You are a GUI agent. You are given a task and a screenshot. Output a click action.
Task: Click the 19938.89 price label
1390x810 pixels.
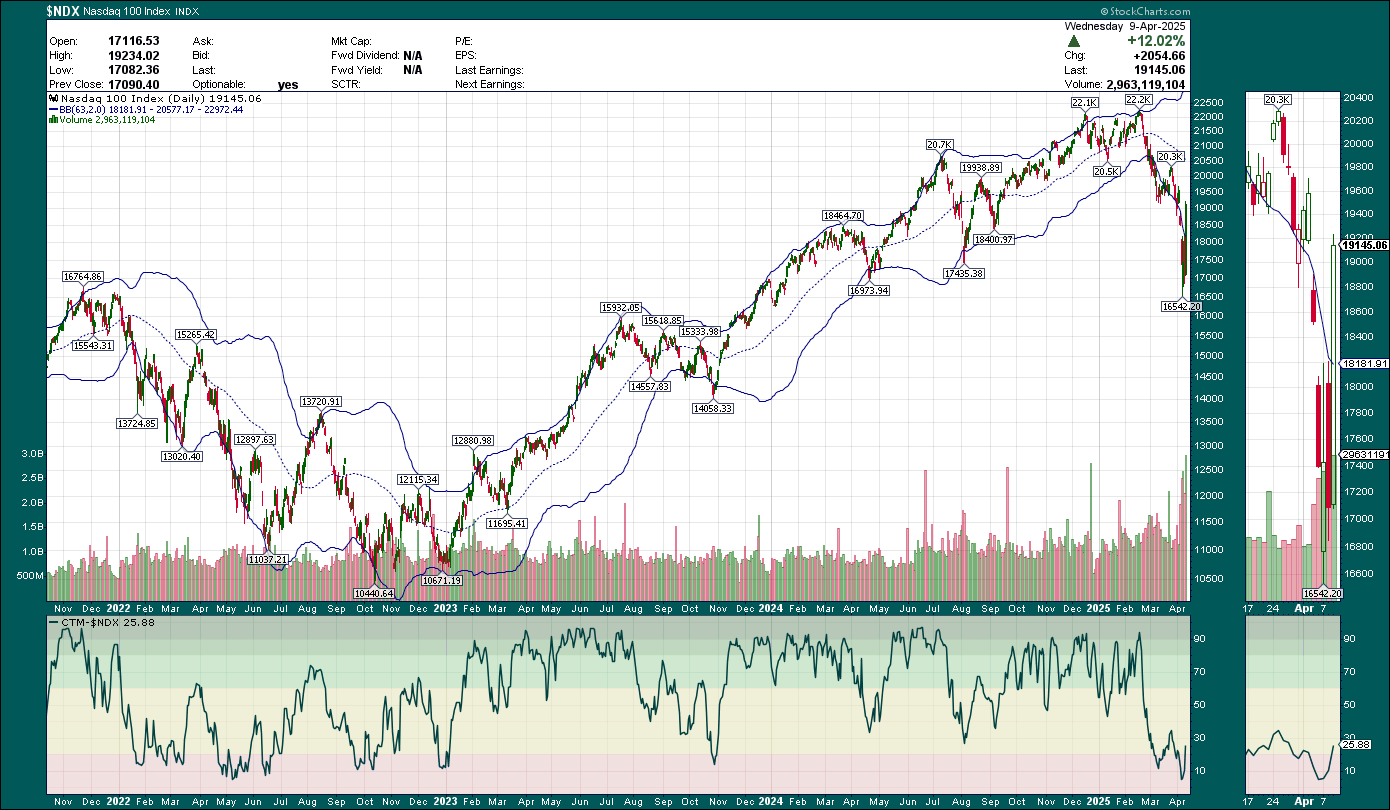(x=981, y=167)
